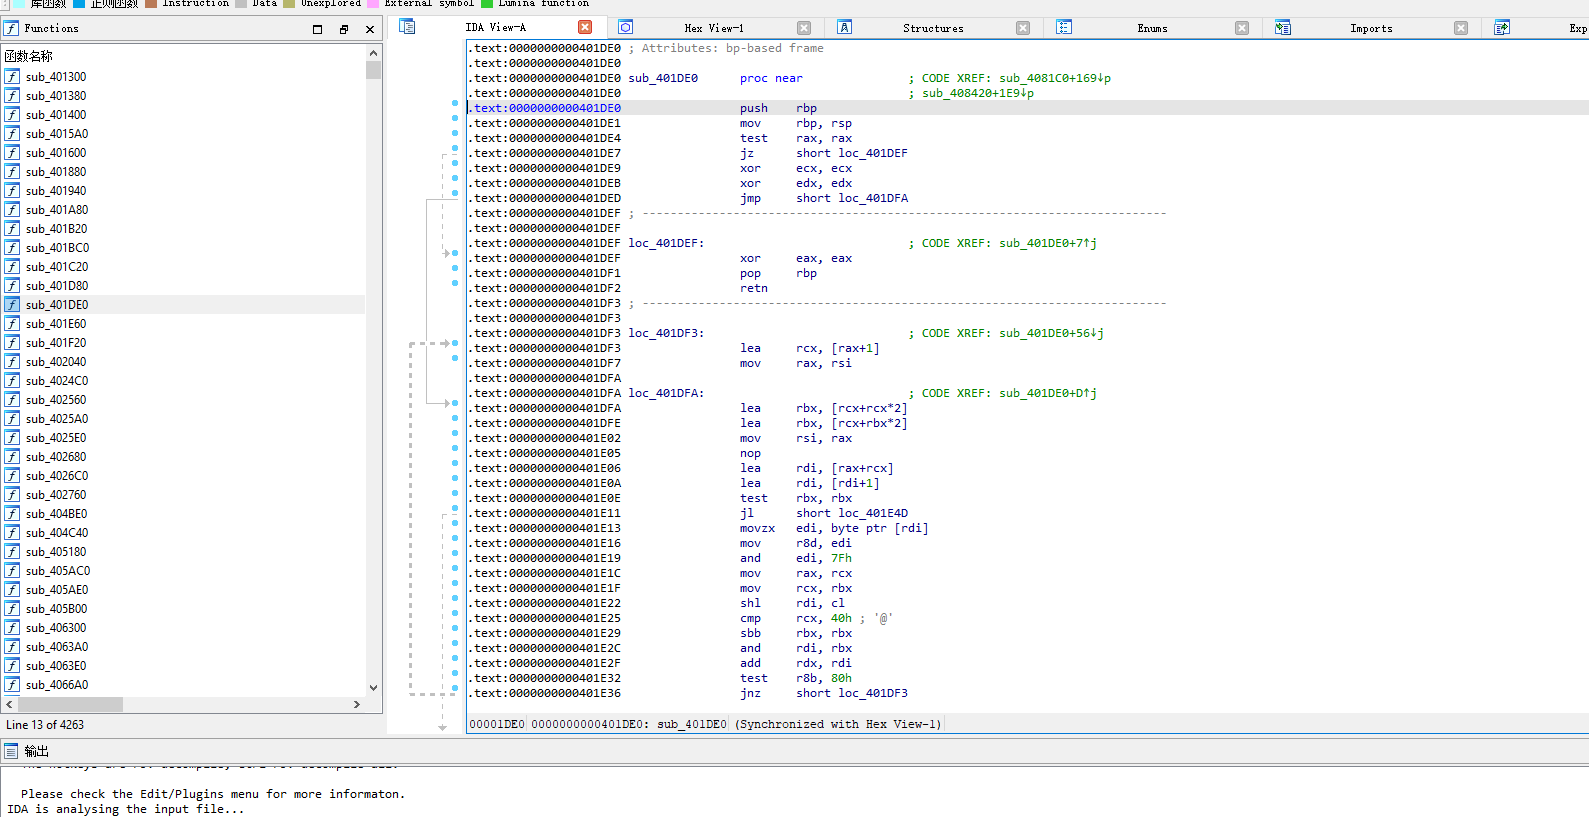The height and width of the screenshot is (817, 1589).
Task: Close the Hex View-1 tab
Action: point(804,28)
